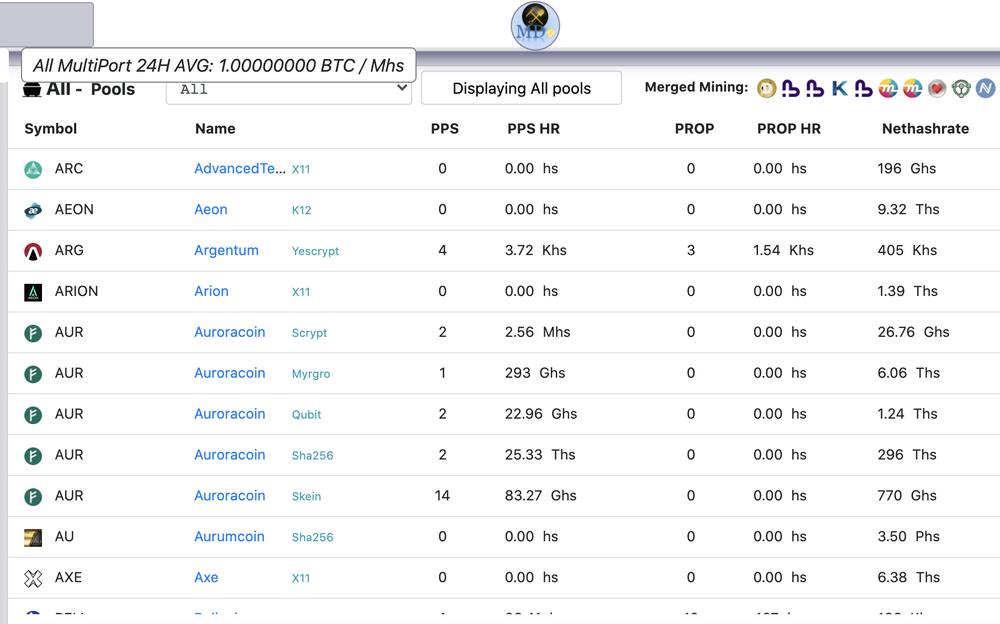1000x624 pixels.
Task: Click the Namecoin N merged mining icon
Action: (x=985, y=88)
